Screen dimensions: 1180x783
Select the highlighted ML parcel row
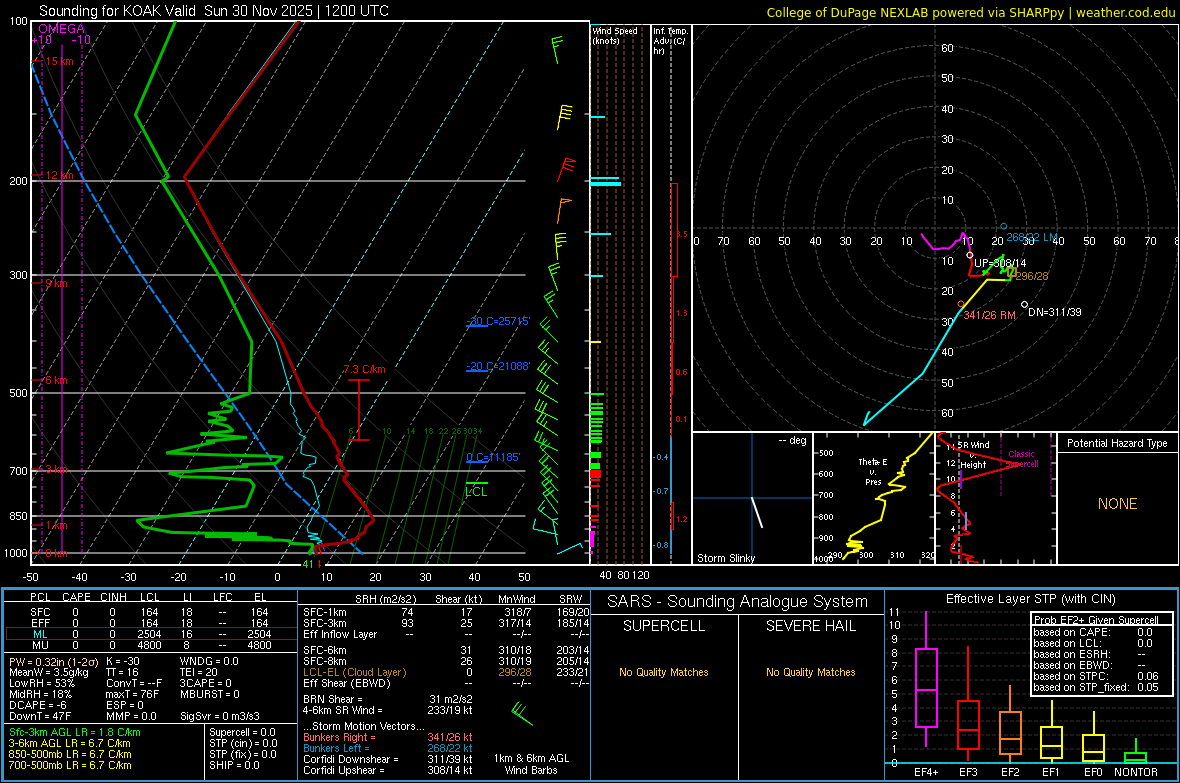pyautogui.click(x=150, y=634)
